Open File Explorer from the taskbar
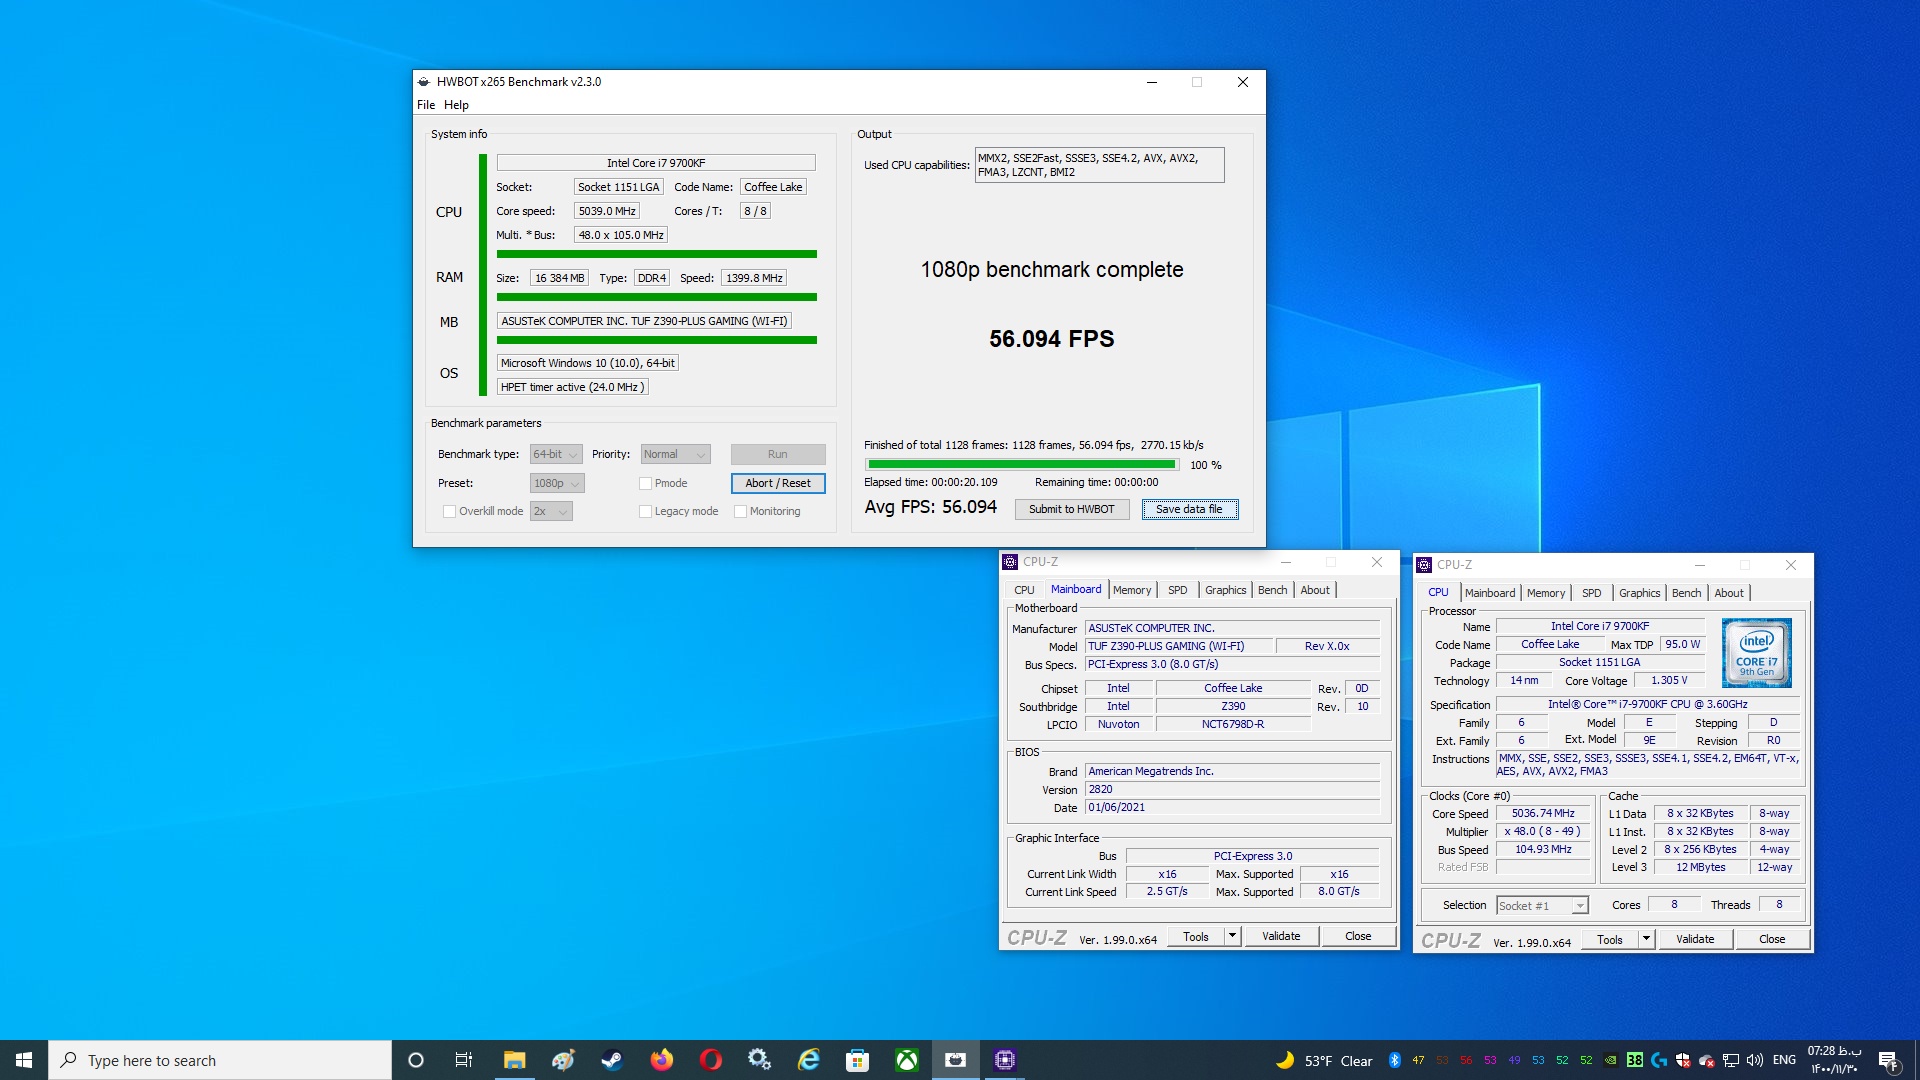 [x=514, y=1060]
